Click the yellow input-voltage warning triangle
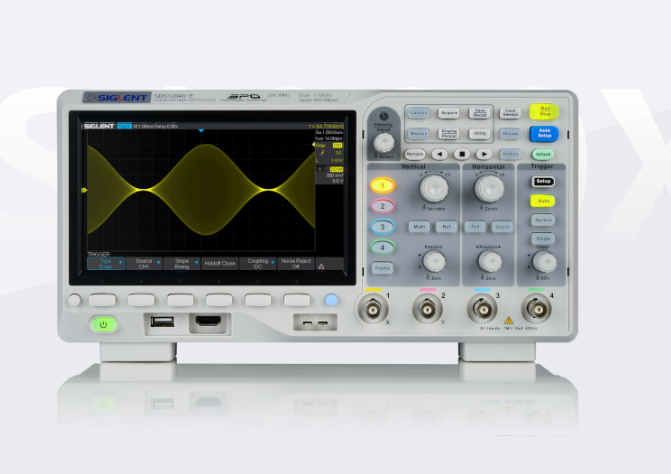Viewport: 671px width, 474px height. pyautogui.click(x=508, y=320)
